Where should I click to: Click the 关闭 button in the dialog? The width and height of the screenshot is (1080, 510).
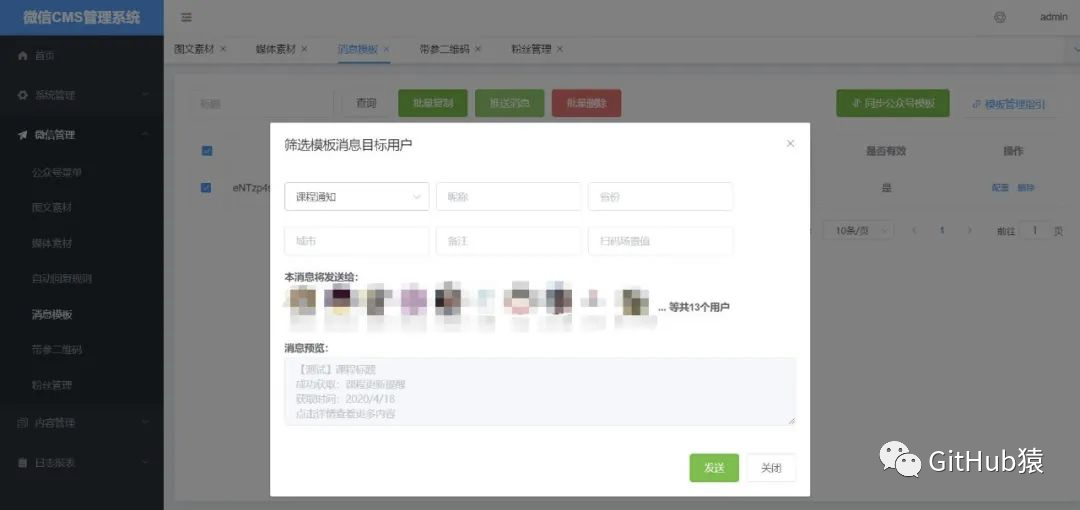pos(771,468)
